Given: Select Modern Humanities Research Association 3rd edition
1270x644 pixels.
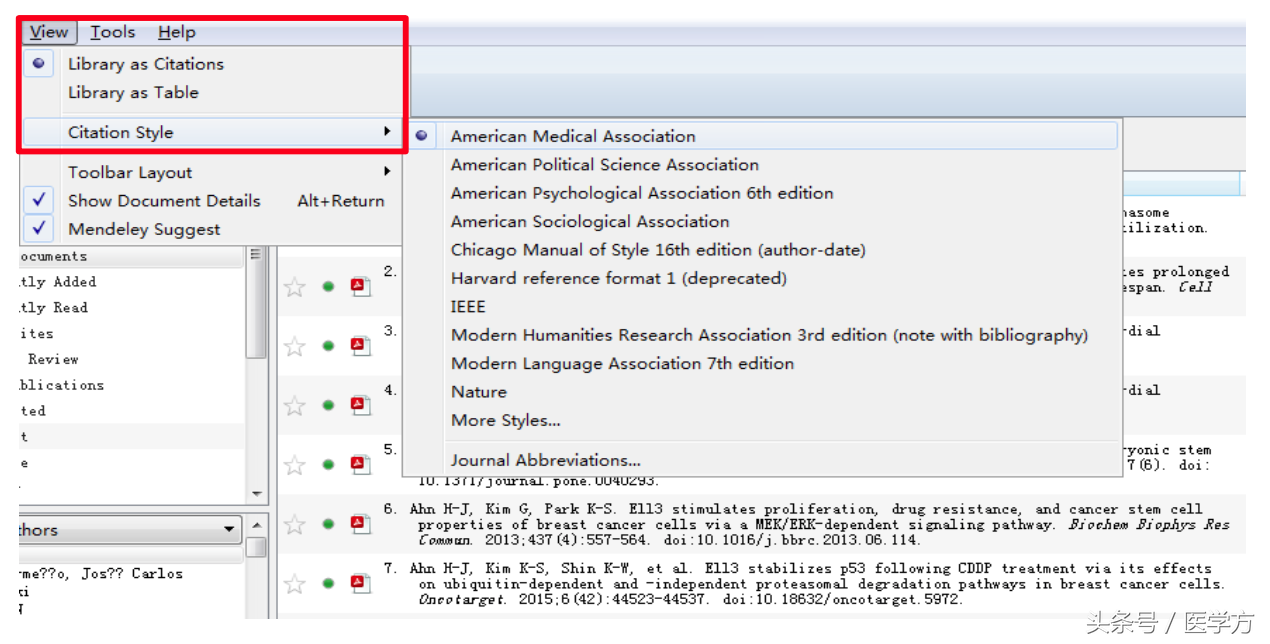Looking at the screenshot, I should click(x=769, y=335).
